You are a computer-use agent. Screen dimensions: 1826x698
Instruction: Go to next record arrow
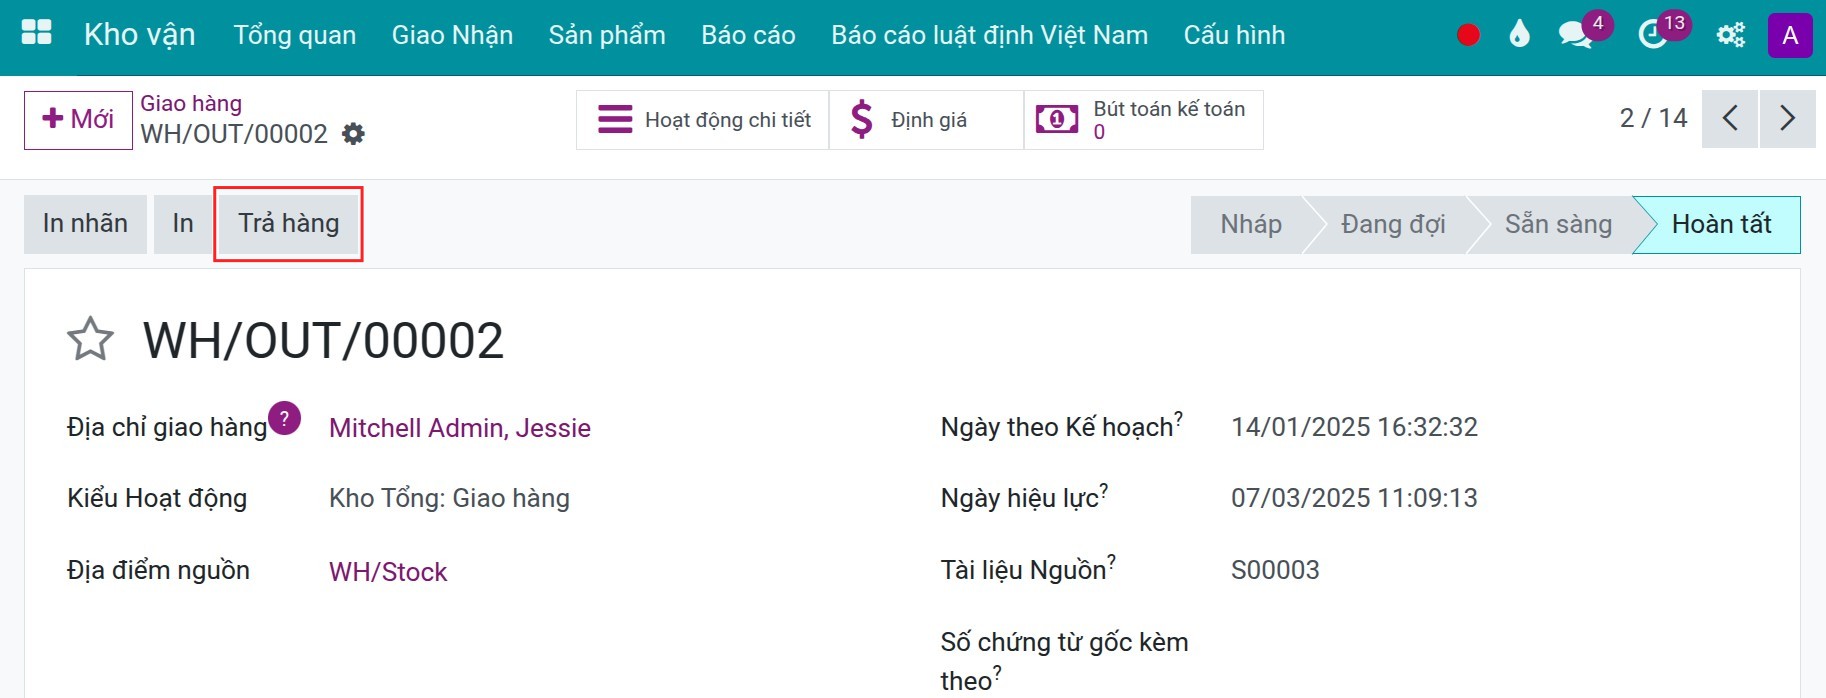[x=1788, y=119]
